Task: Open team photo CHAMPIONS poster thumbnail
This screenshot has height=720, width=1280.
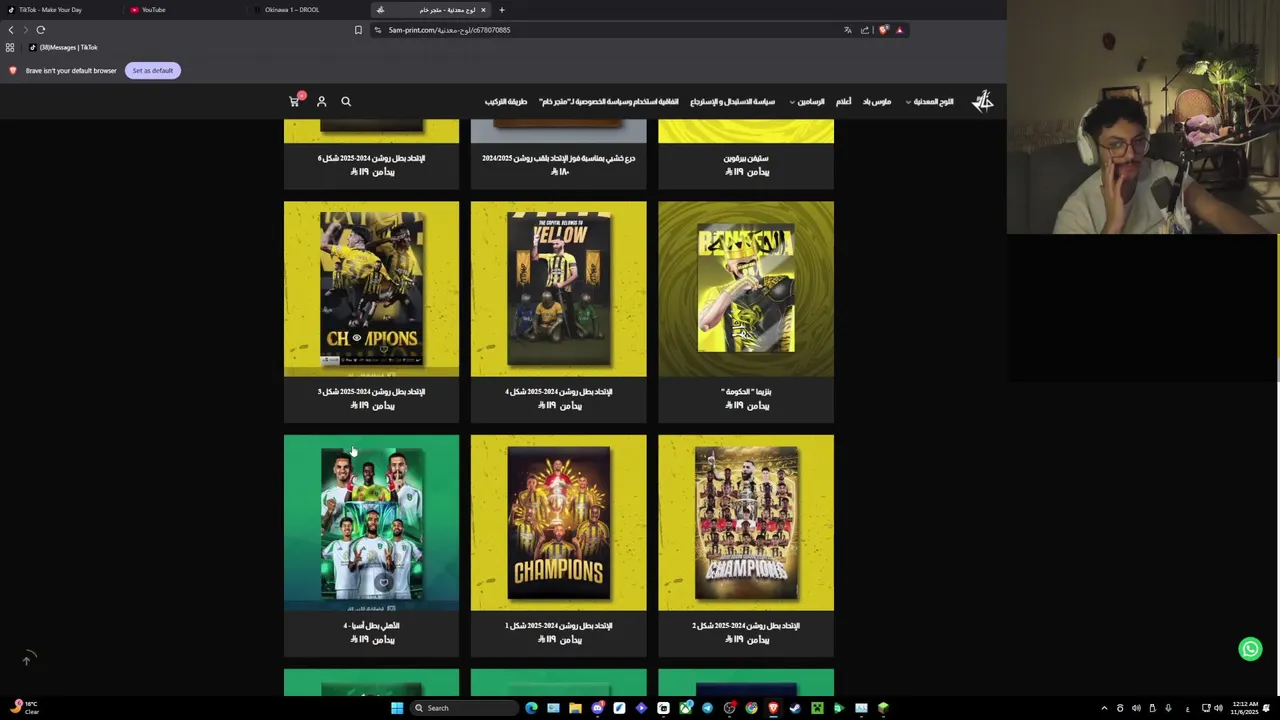Action: point(746,522)
